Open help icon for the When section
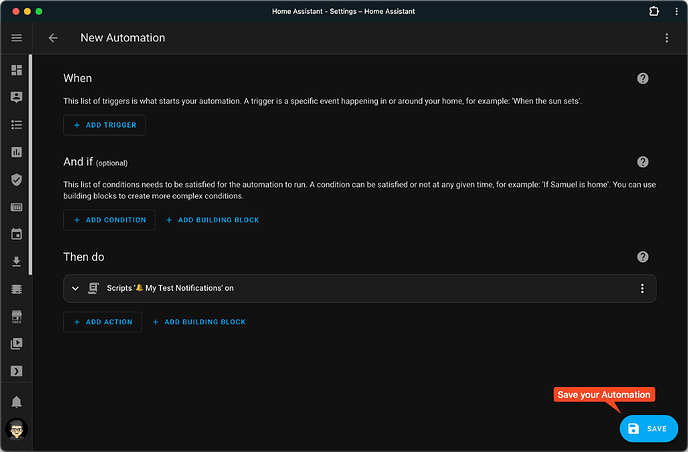The image size is (688, 452). [643, 78]
